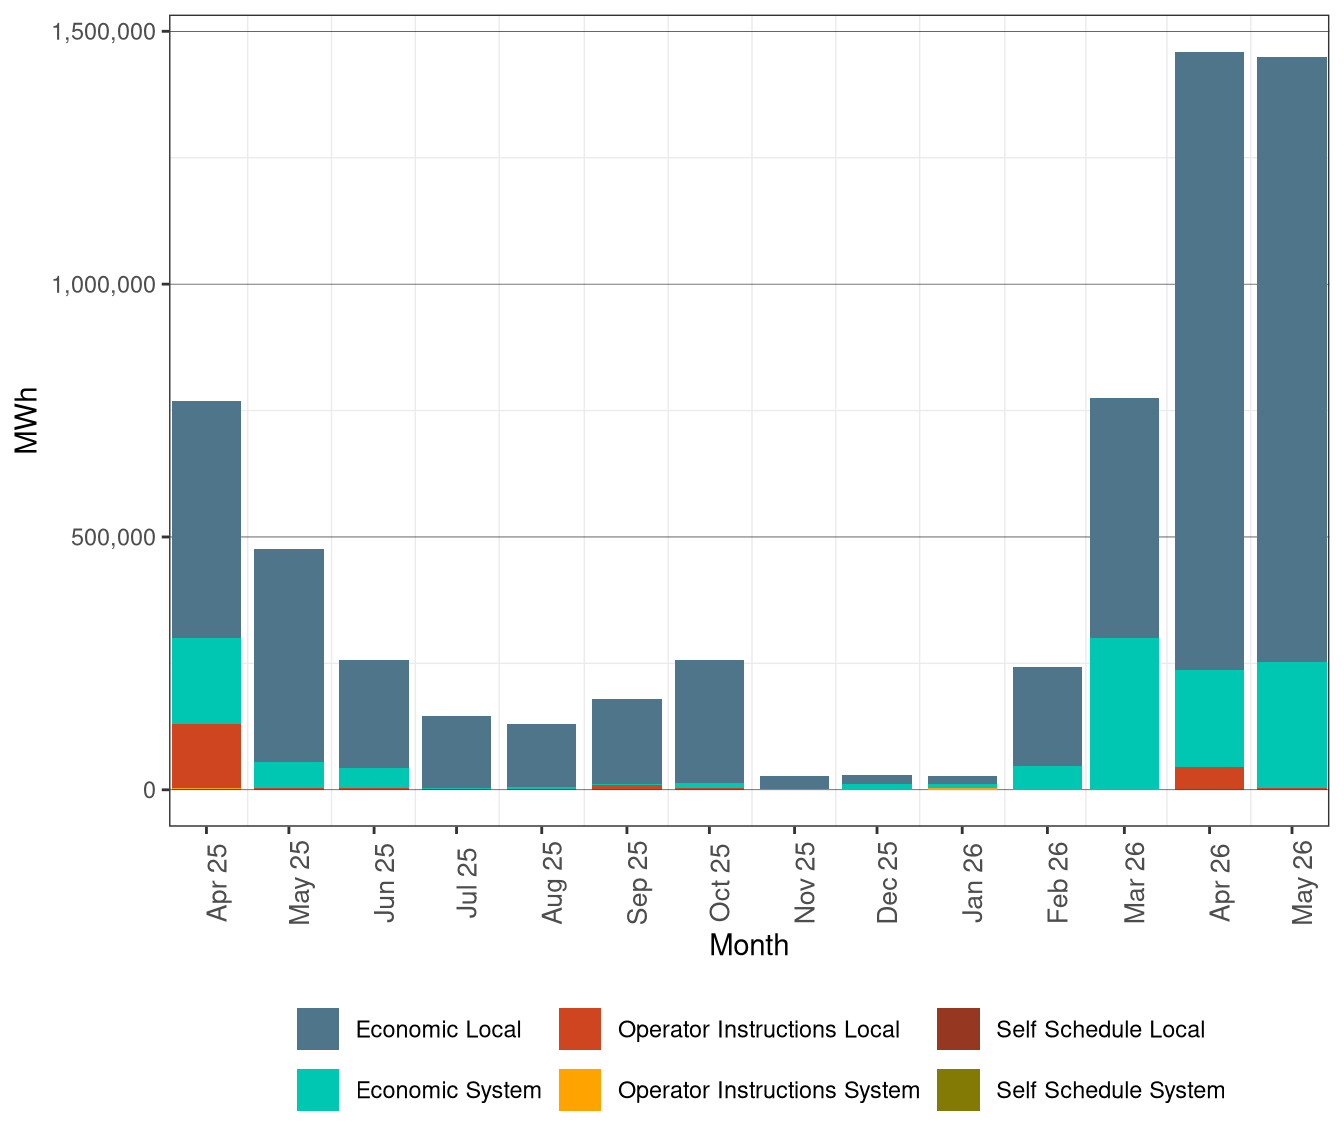Click the Oct 25 Economic Local bar
This screenshot has height=1142, width=1344.
(x=710, y=721)
